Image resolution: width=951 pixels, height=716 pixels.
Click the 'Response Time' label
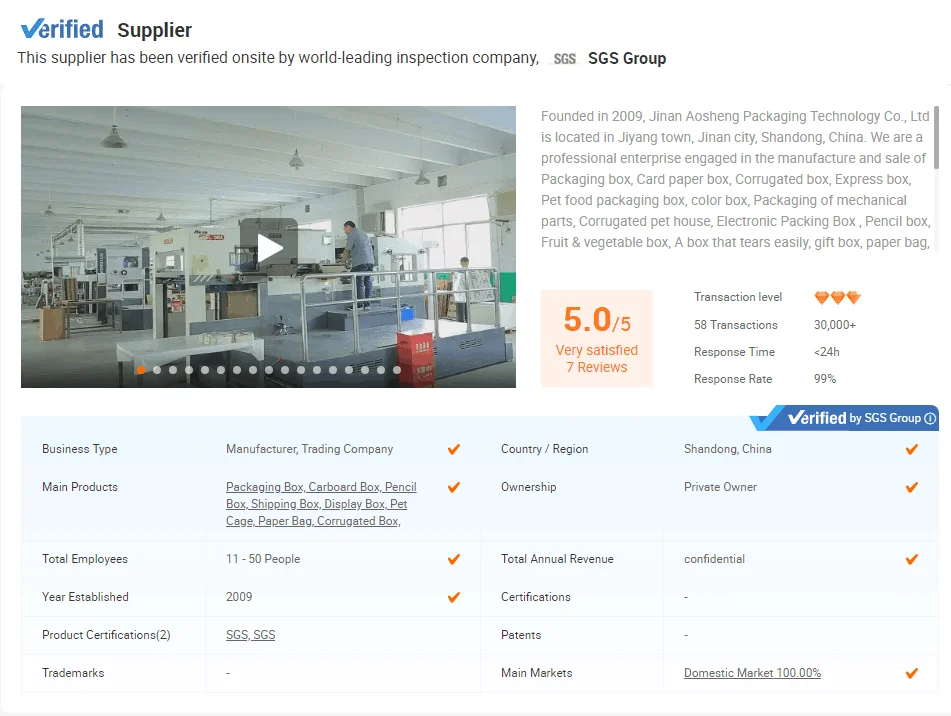click(x=734, y=352)
